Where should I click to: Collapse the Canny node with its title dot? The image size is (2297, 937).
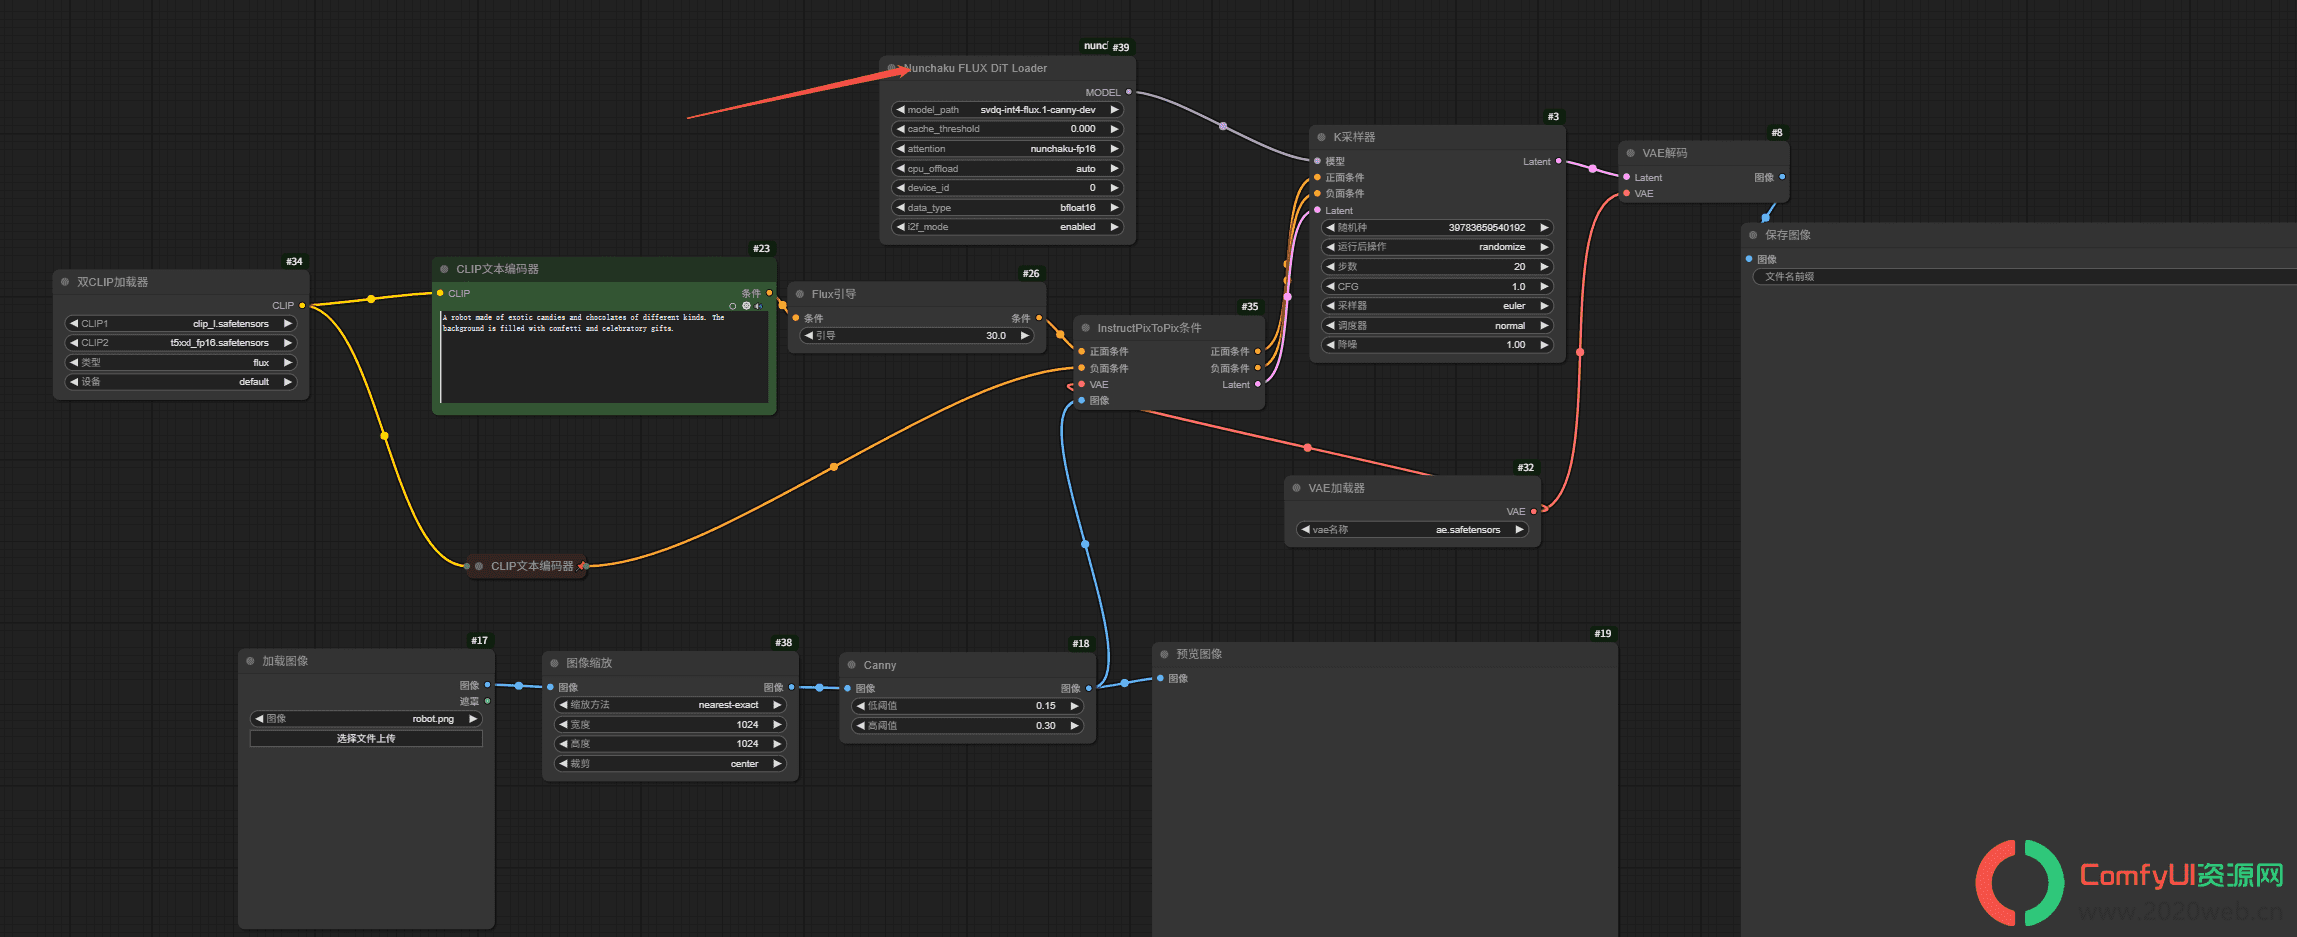click(x=852, y=665)
